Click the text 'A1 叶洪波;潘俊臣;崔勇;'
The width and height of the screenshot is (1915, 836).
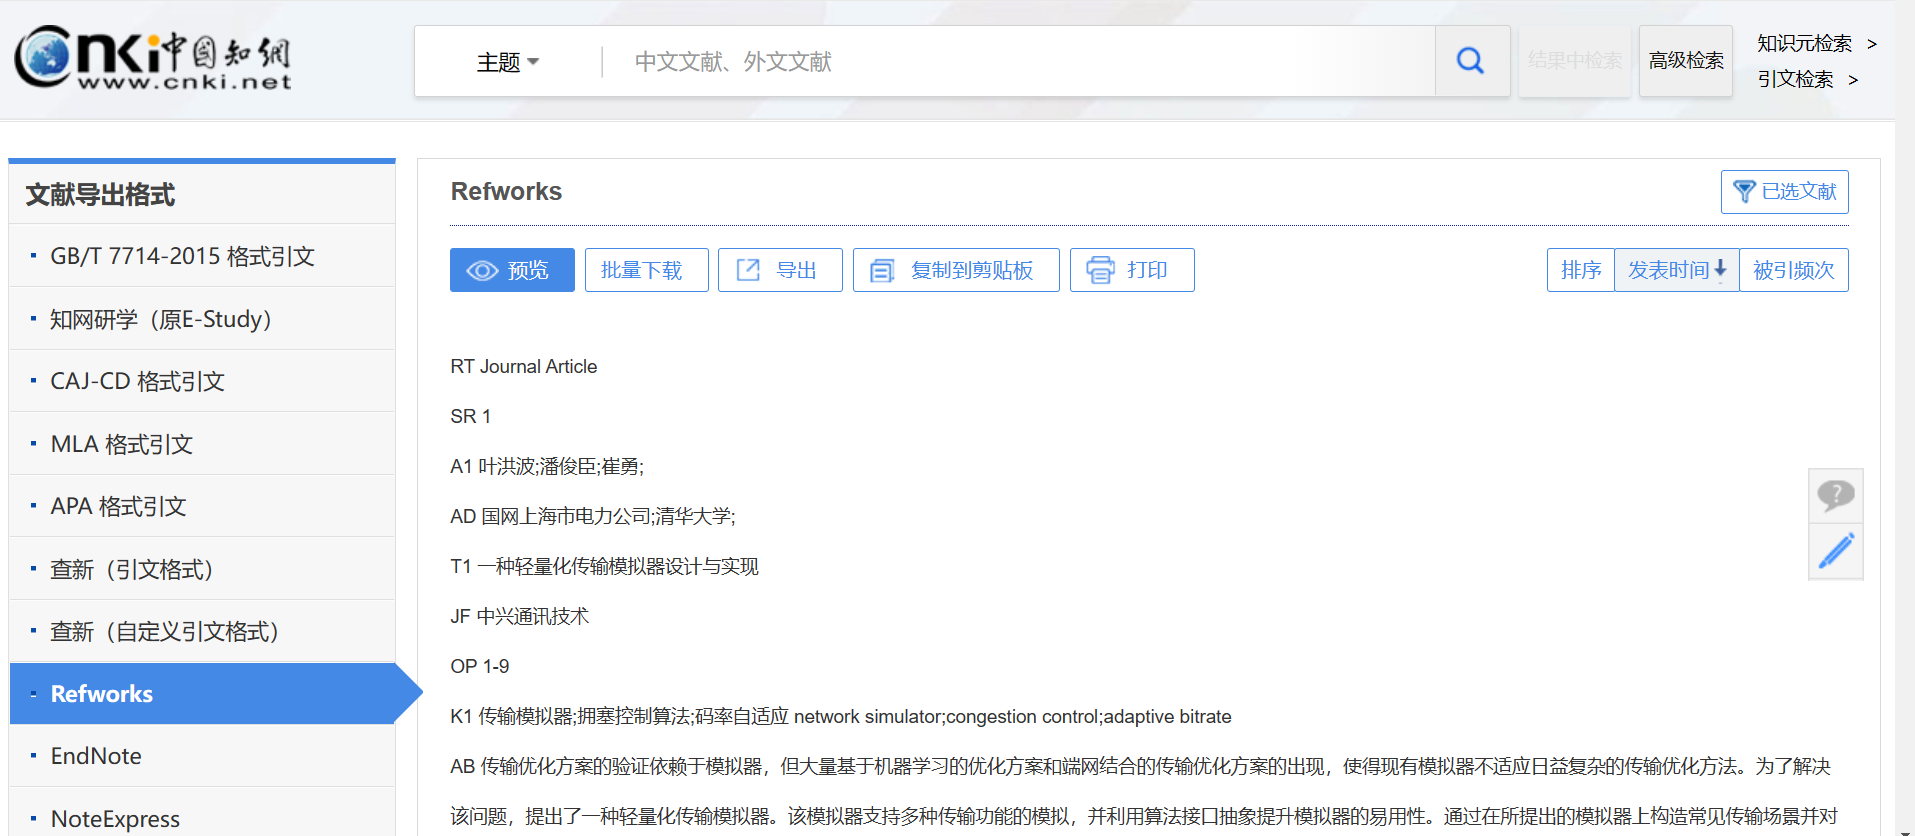547,467
